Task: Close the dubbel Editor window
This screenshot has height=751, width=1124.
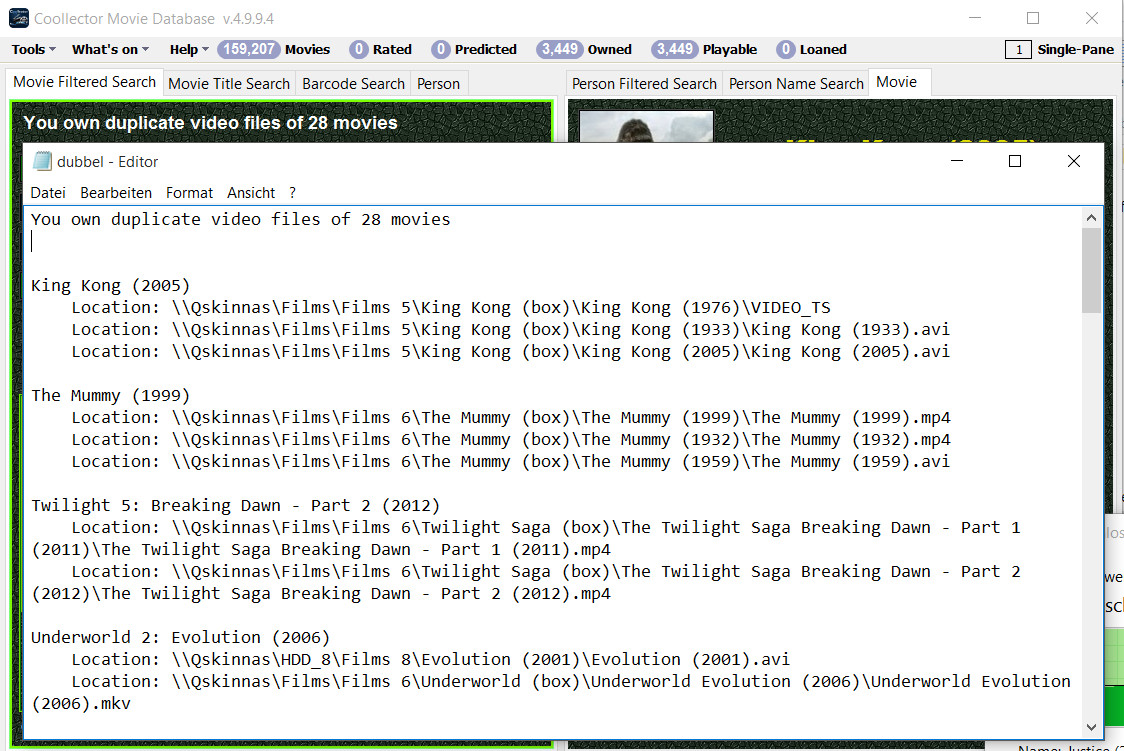Action: click(1074, 161)
